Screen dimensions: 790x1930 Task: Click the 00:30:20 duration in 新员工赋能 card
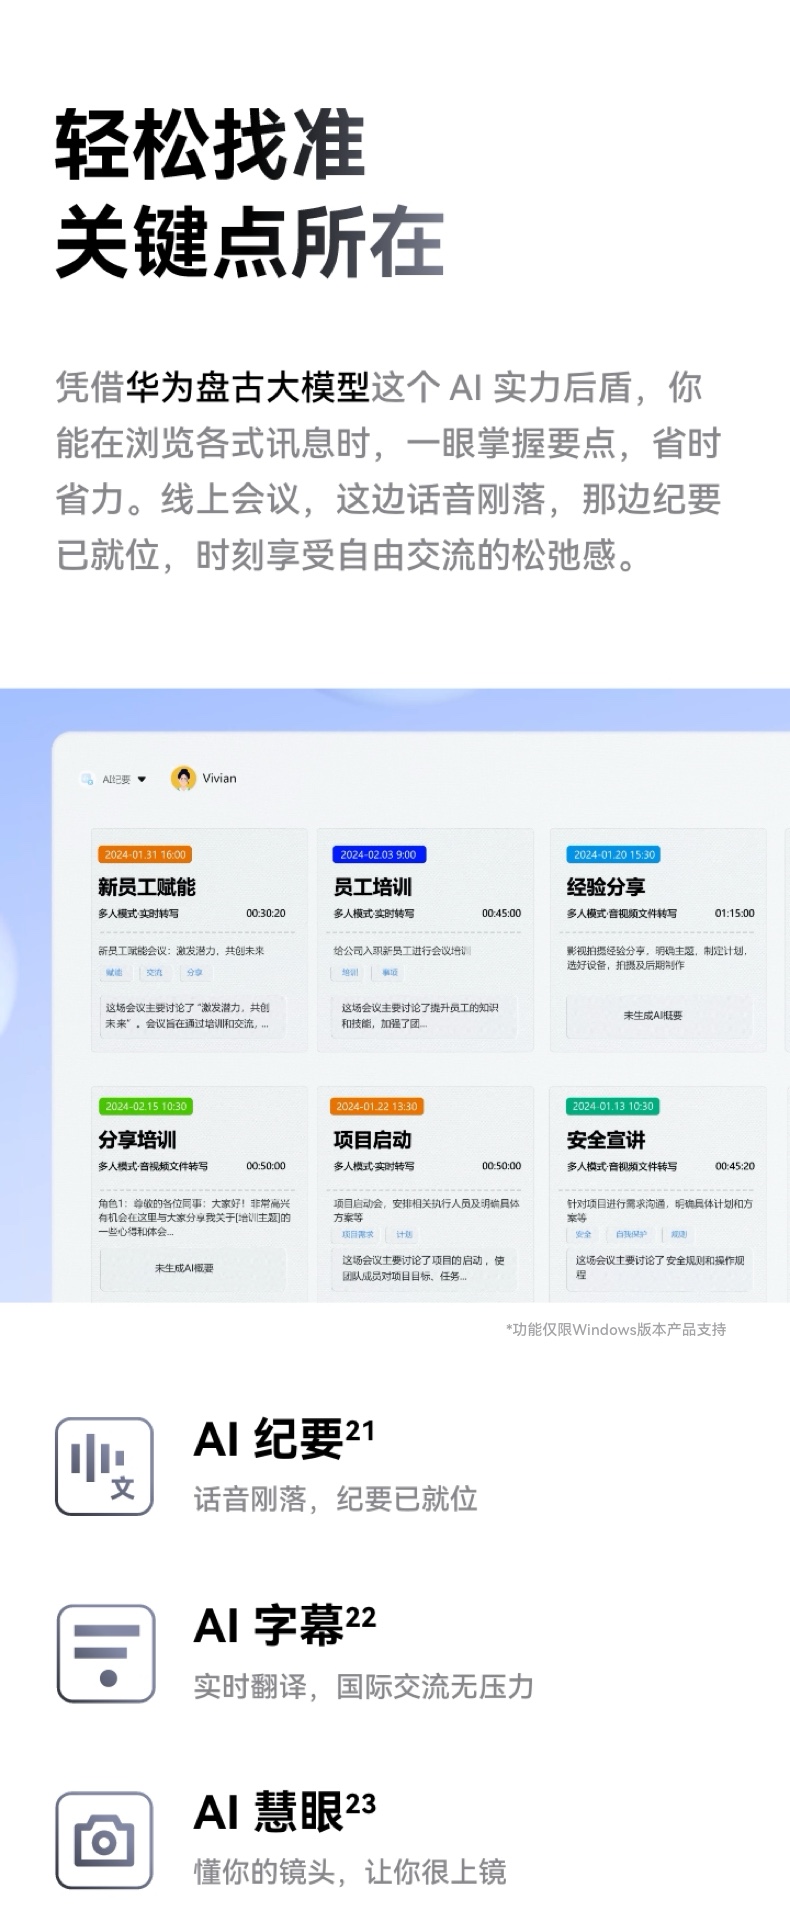coord(266,913)
